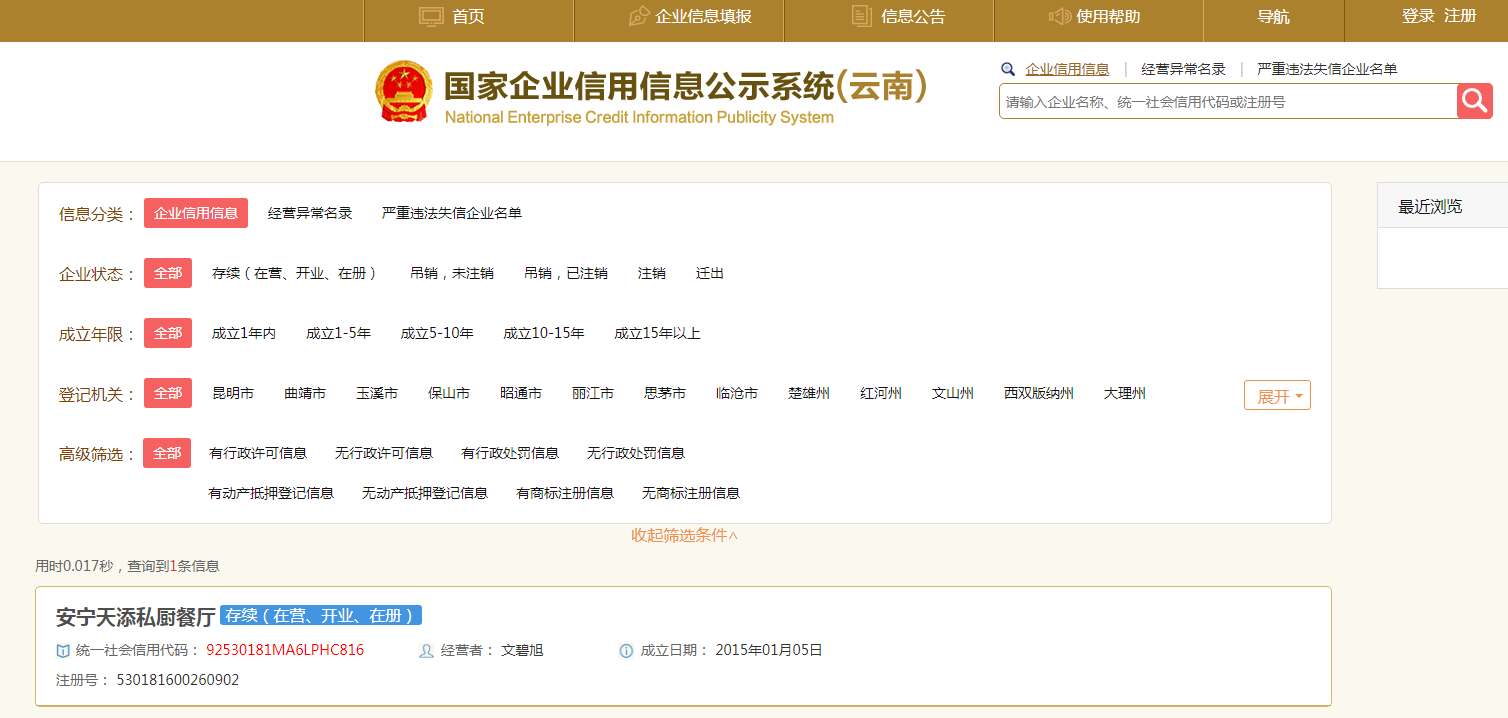Open 使用帮助 in the top navigation
The width and height of the screenshot is (1508, 718).
1108,17
